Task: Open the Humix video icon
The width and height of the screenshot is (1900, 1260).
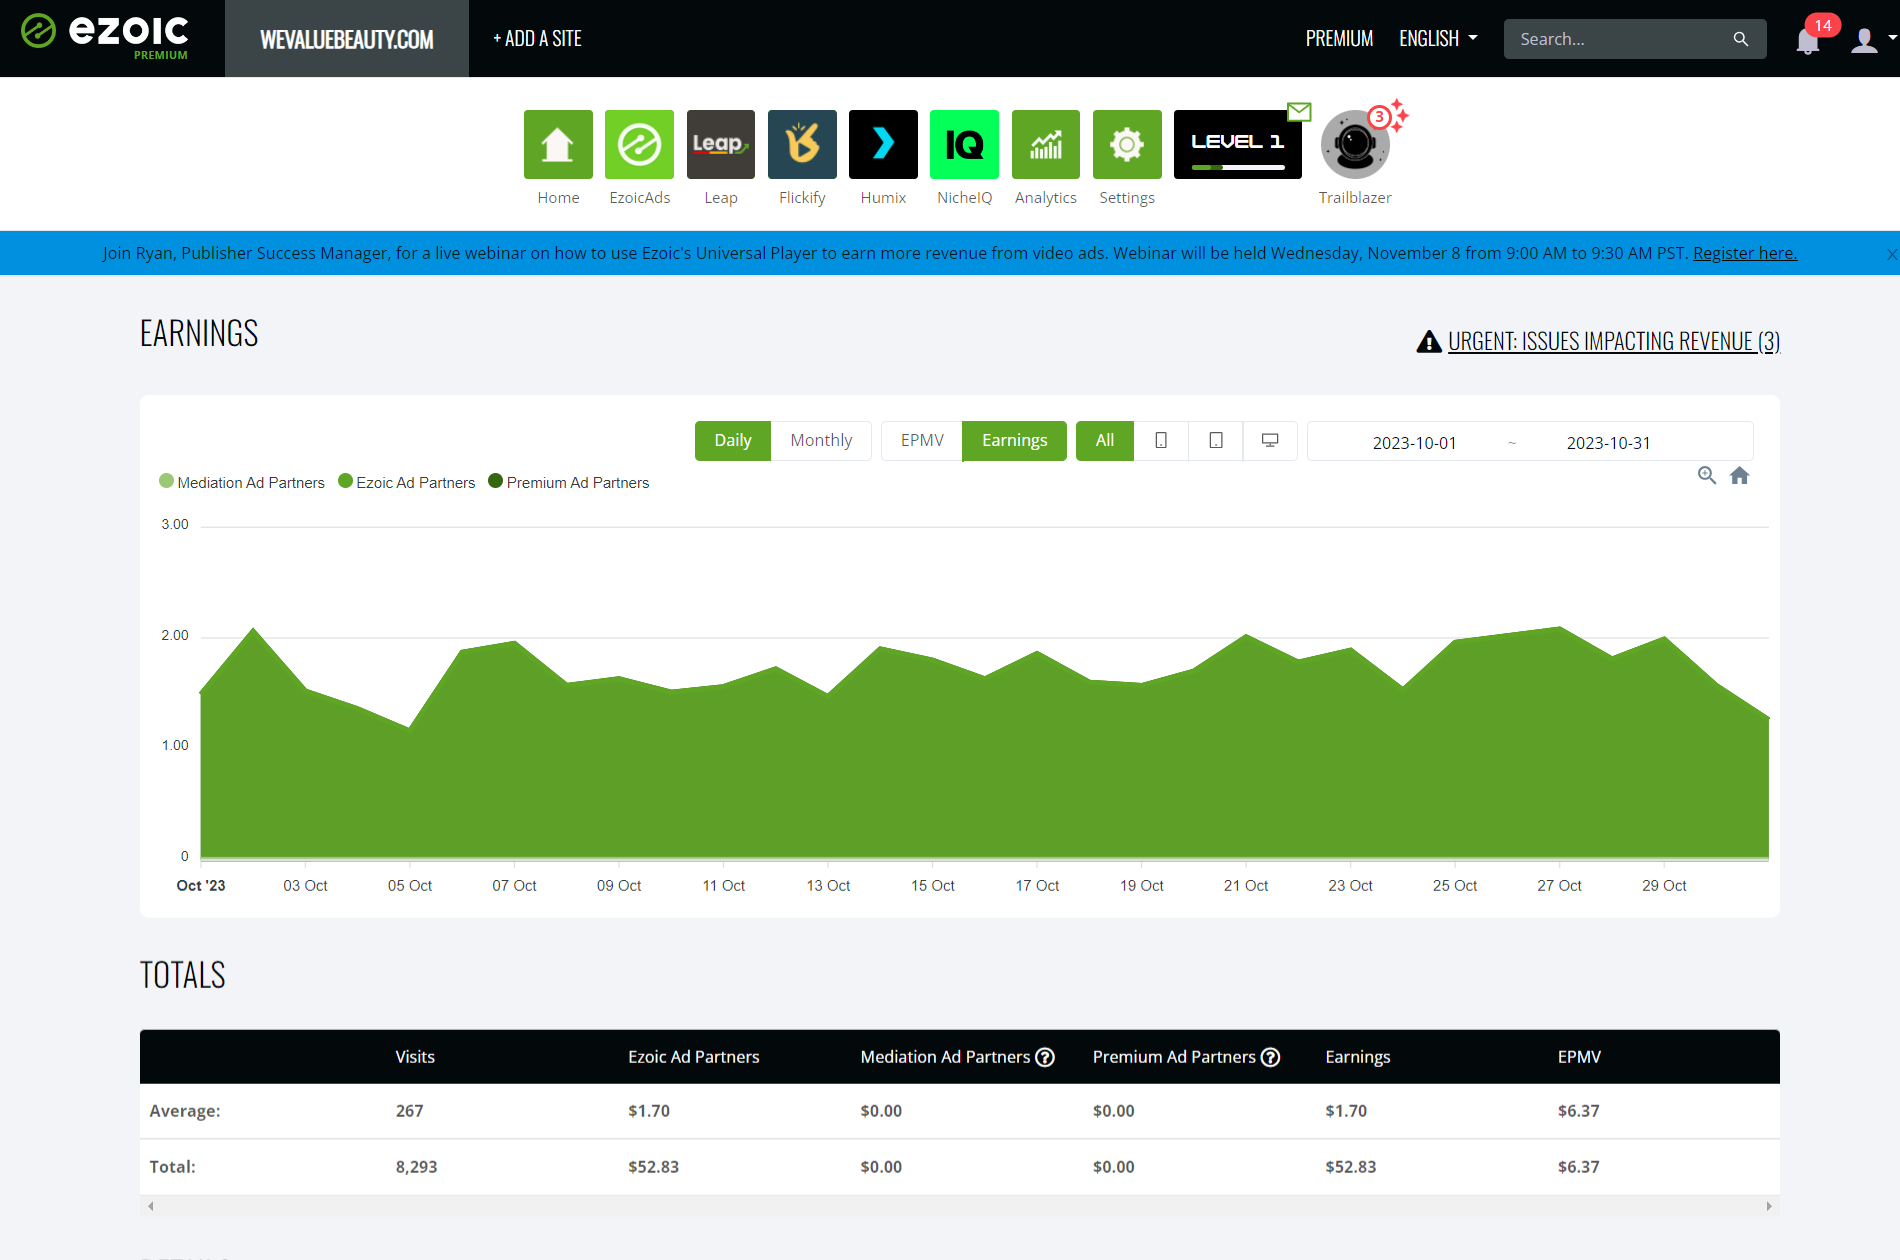Action: click(x=883, y=145)
